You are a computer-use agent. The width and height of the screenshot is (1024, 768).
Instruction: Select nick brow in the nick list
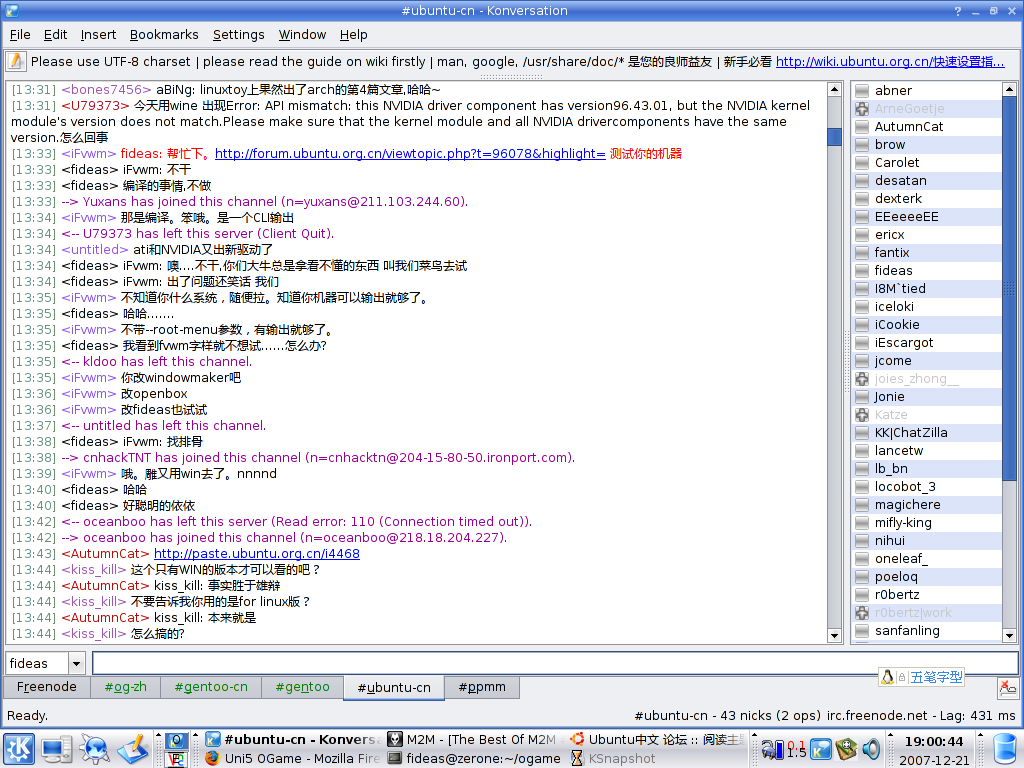point(926,145)
